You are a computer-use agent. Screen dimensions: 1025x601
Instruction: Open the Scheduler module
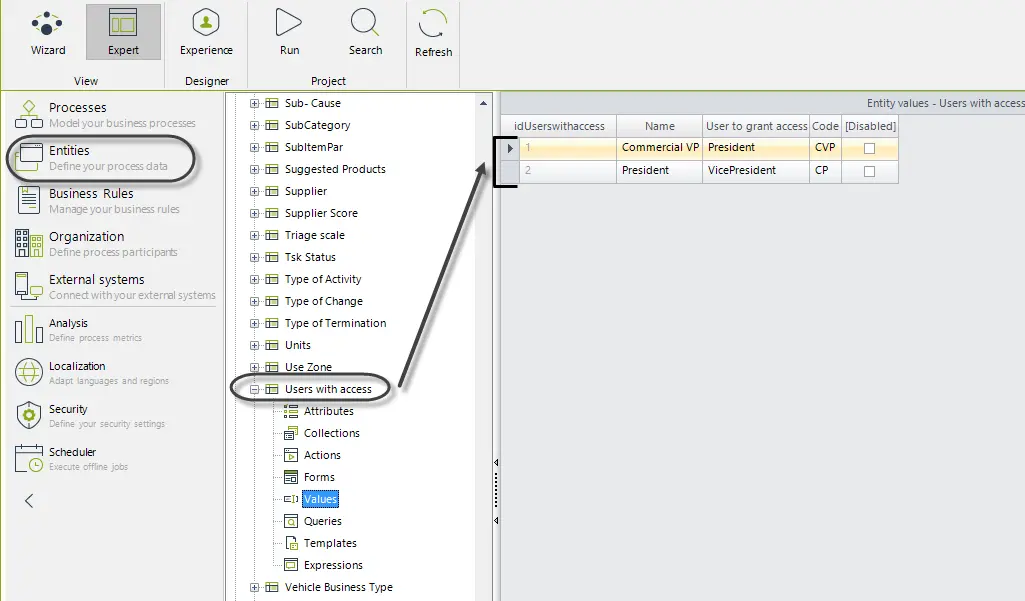[71, 458]
